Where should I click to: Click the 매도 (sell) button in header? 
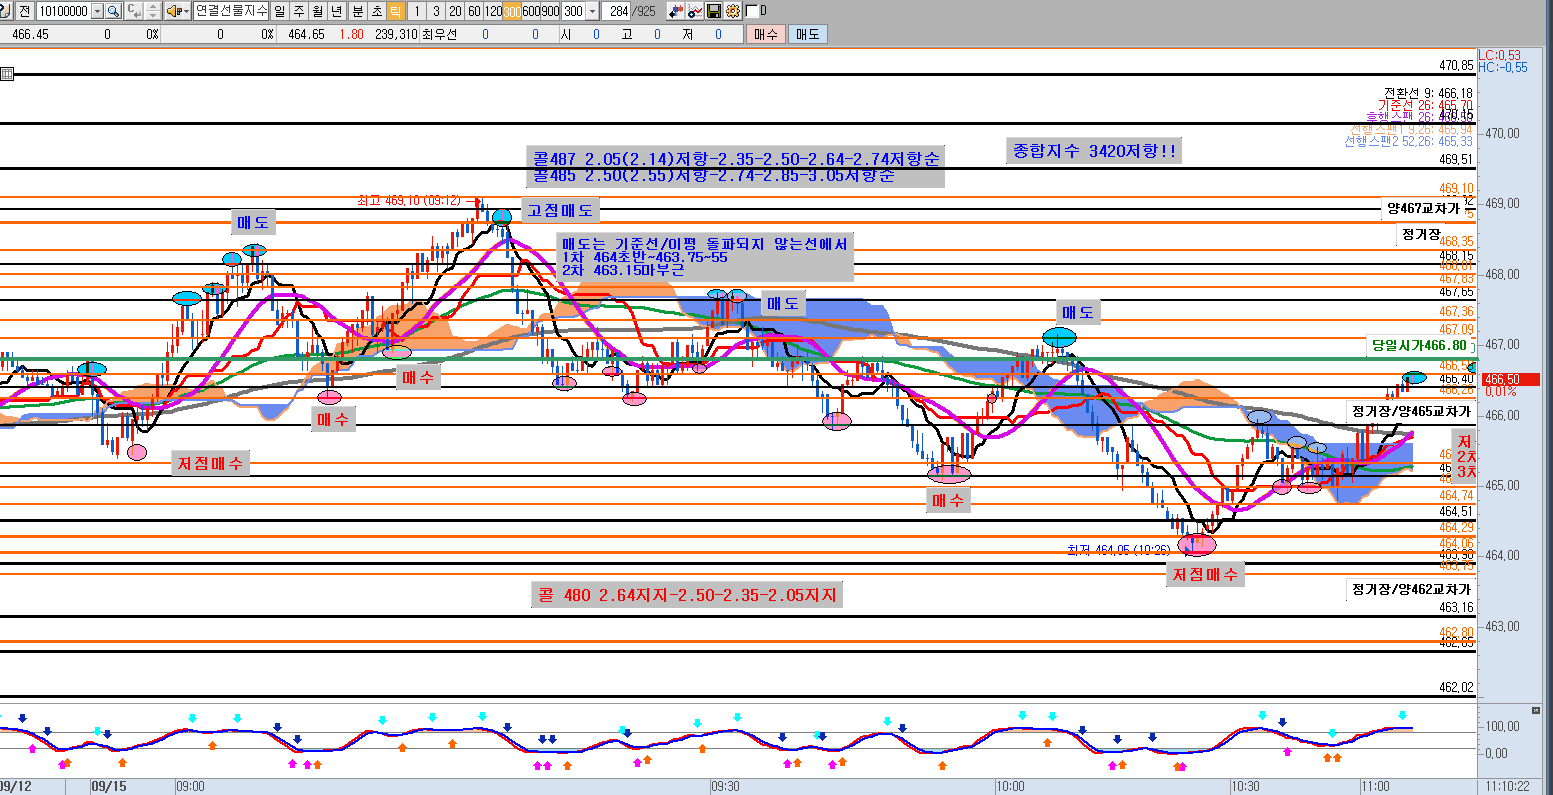click(806, 34)
